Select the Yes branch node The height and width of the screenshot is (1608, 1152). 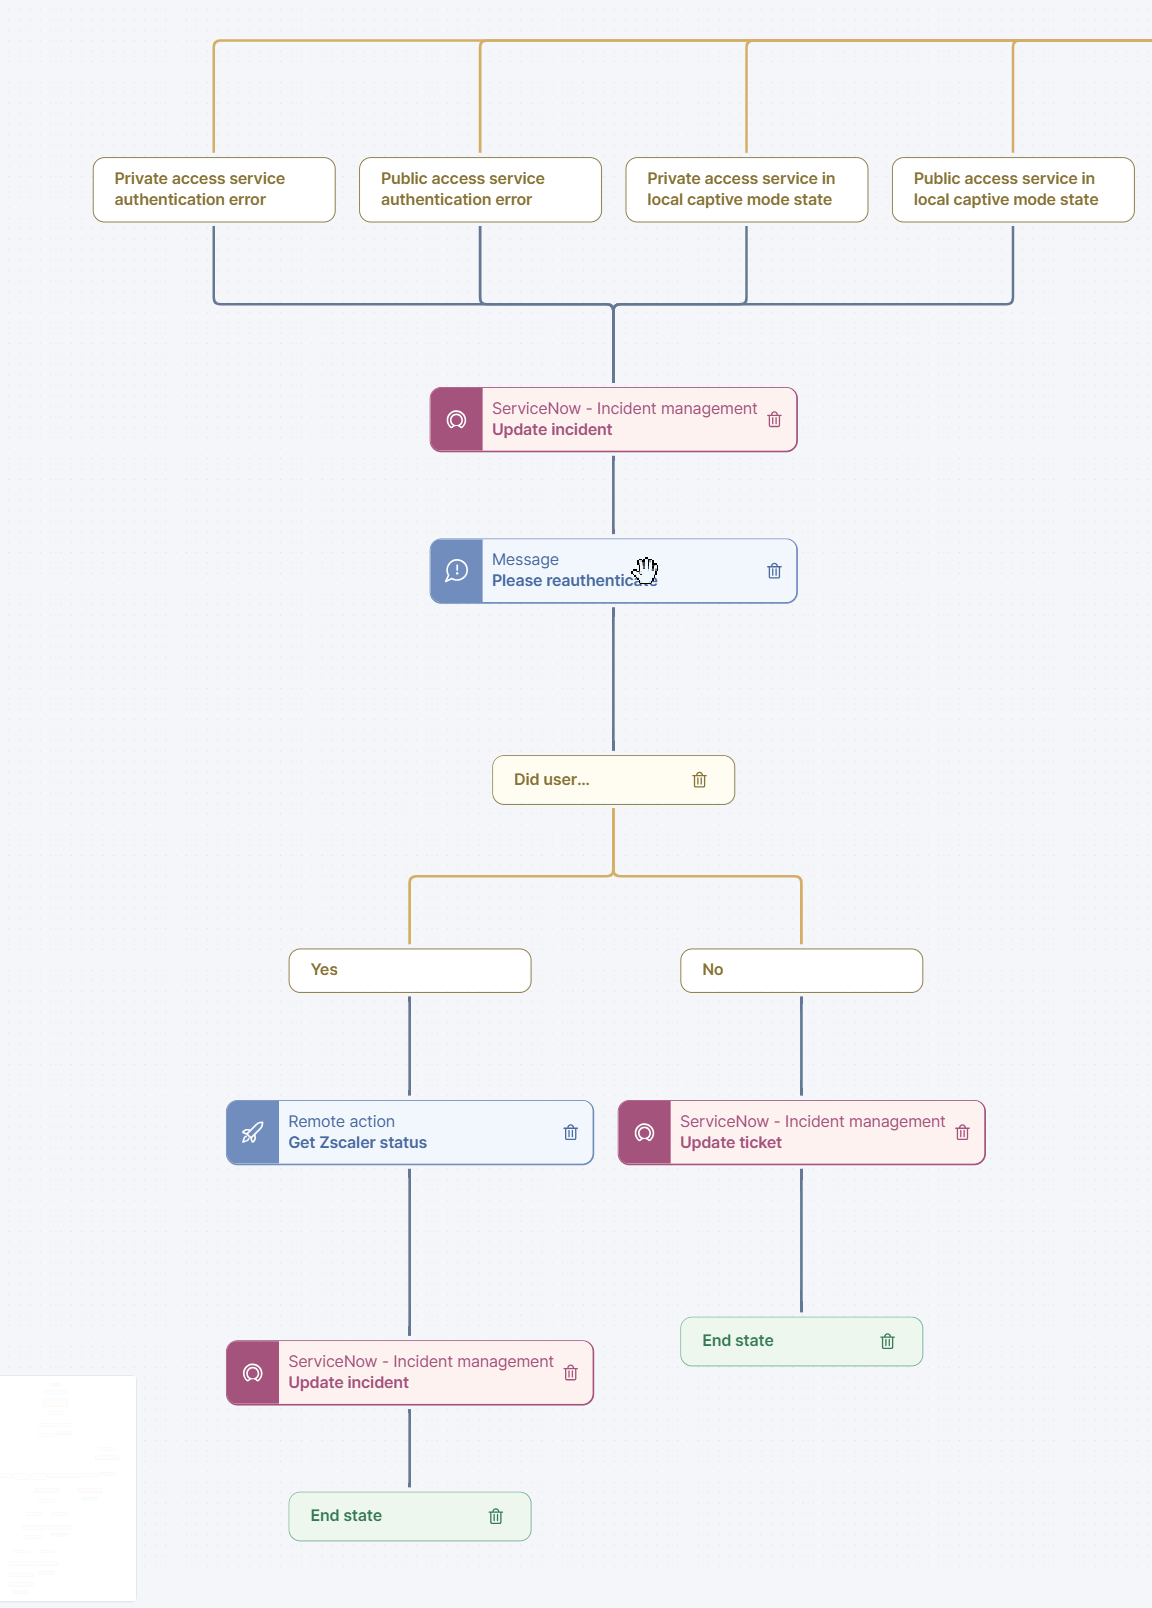(410, 970)
